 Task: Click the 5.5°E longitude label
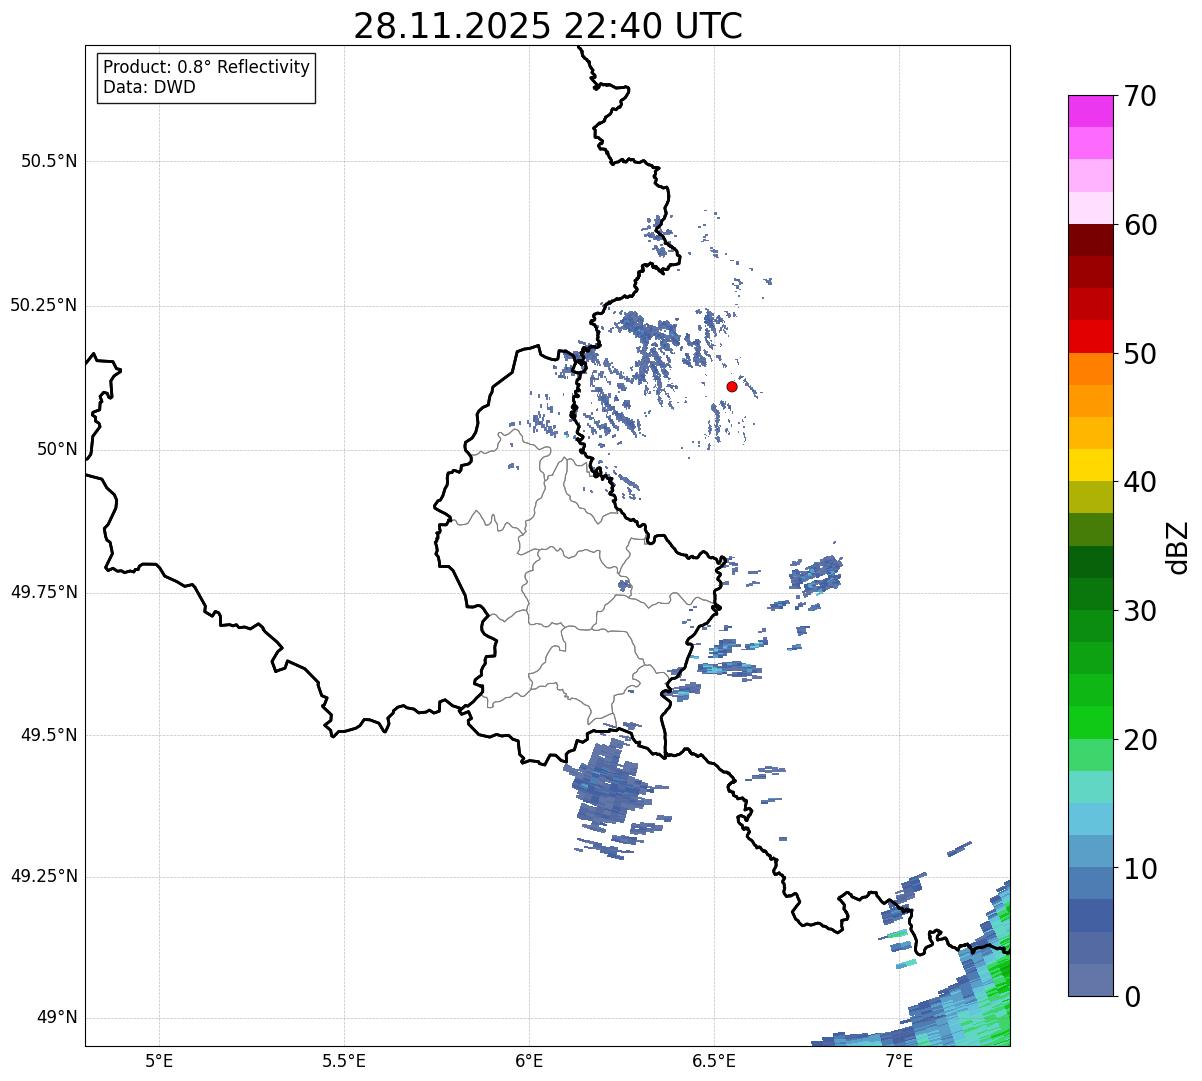[x=344, y=1060]
